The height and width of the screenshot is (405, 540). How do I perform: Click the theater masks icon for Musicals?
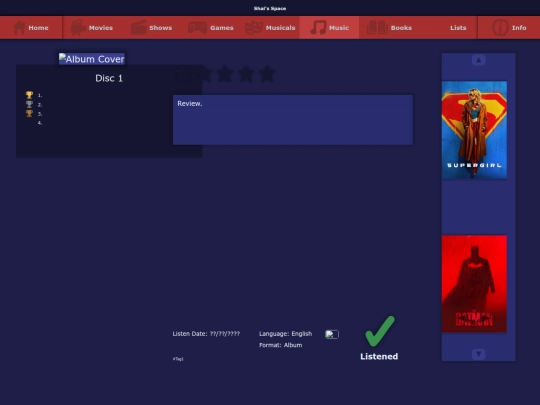point(254,28)
